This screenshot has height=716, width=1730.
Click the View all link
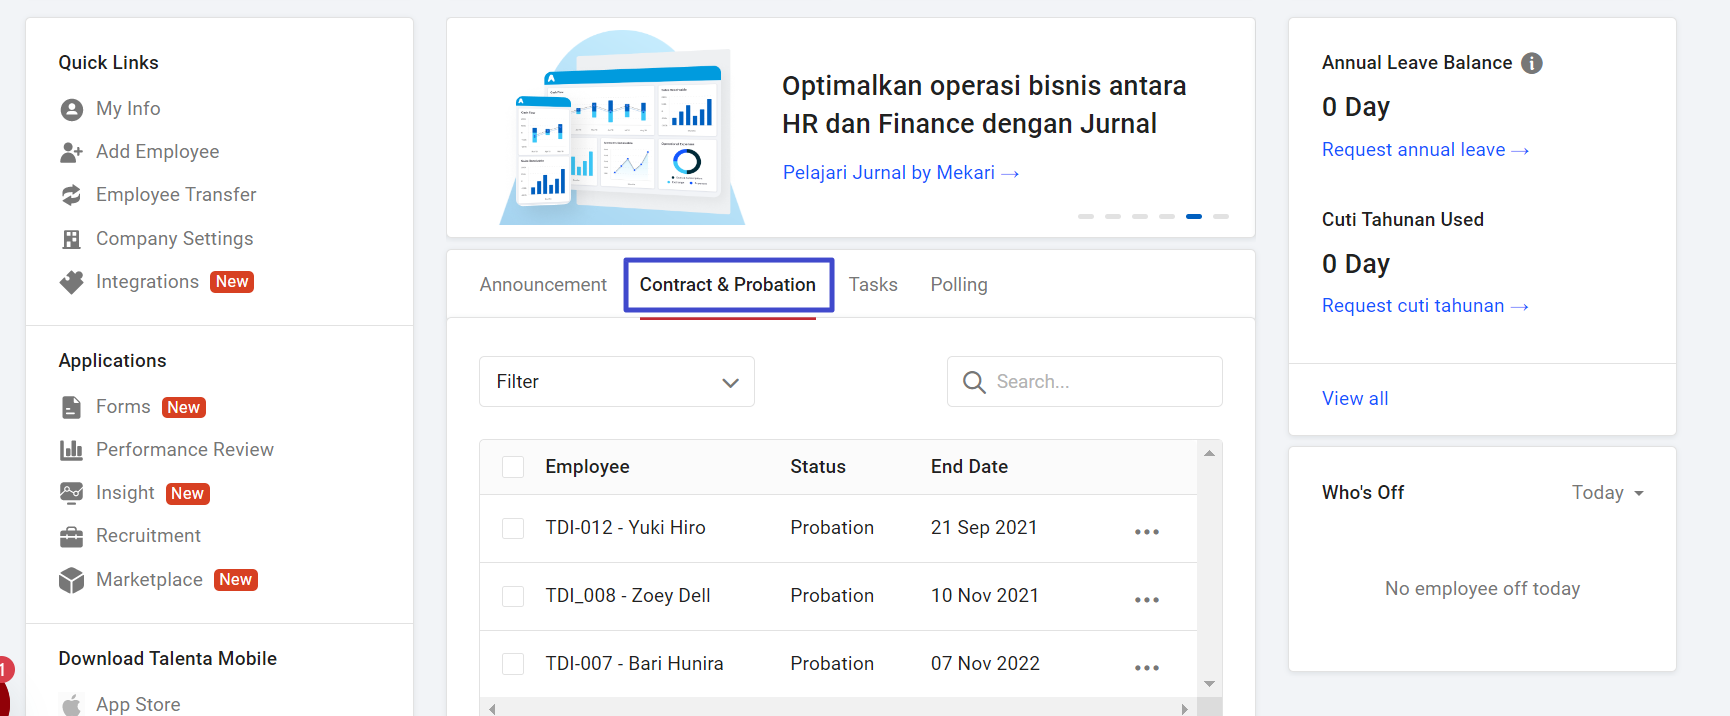[1355, 399]
